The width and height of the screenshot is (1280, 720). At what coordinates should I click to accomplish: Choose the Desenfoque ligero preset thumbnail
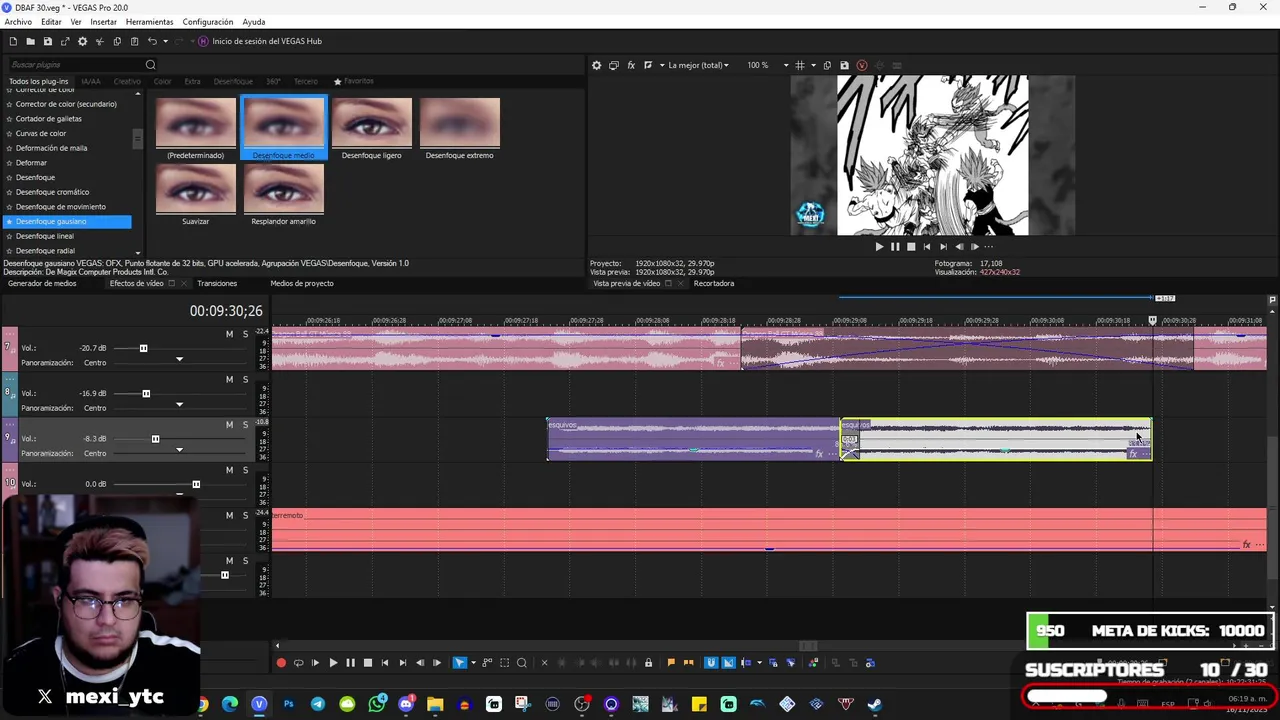(x=372, y=122)
